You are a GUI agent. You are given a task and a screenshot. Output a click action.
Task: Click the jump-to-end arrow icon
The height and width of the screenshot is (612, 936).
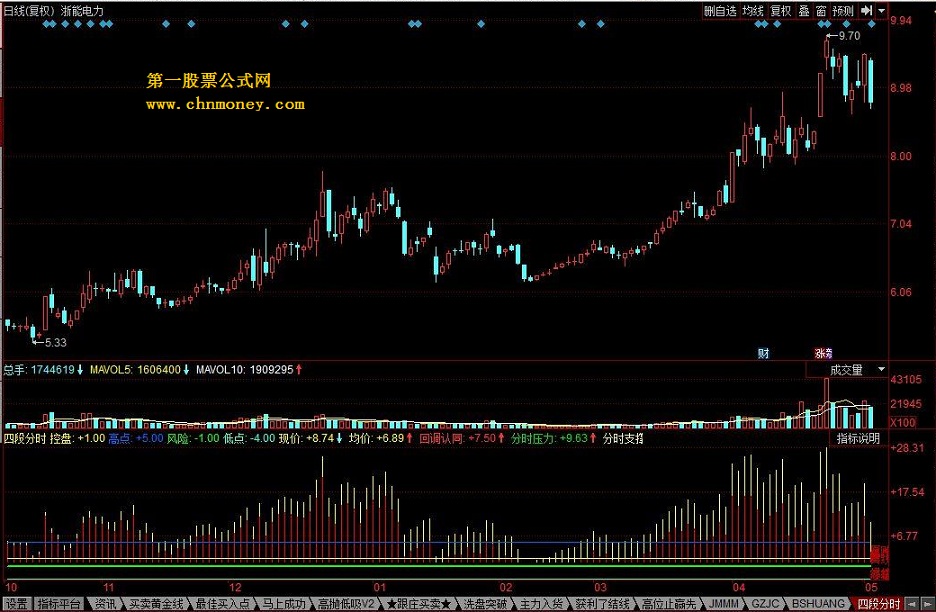tap(867, 11)
